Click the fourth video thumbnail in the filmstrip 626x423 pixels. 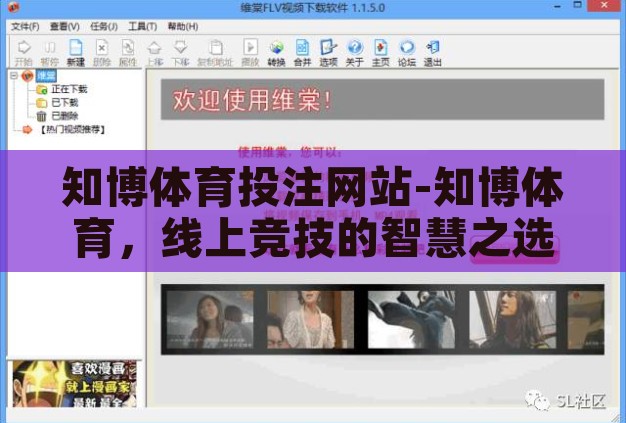[513, 320]
